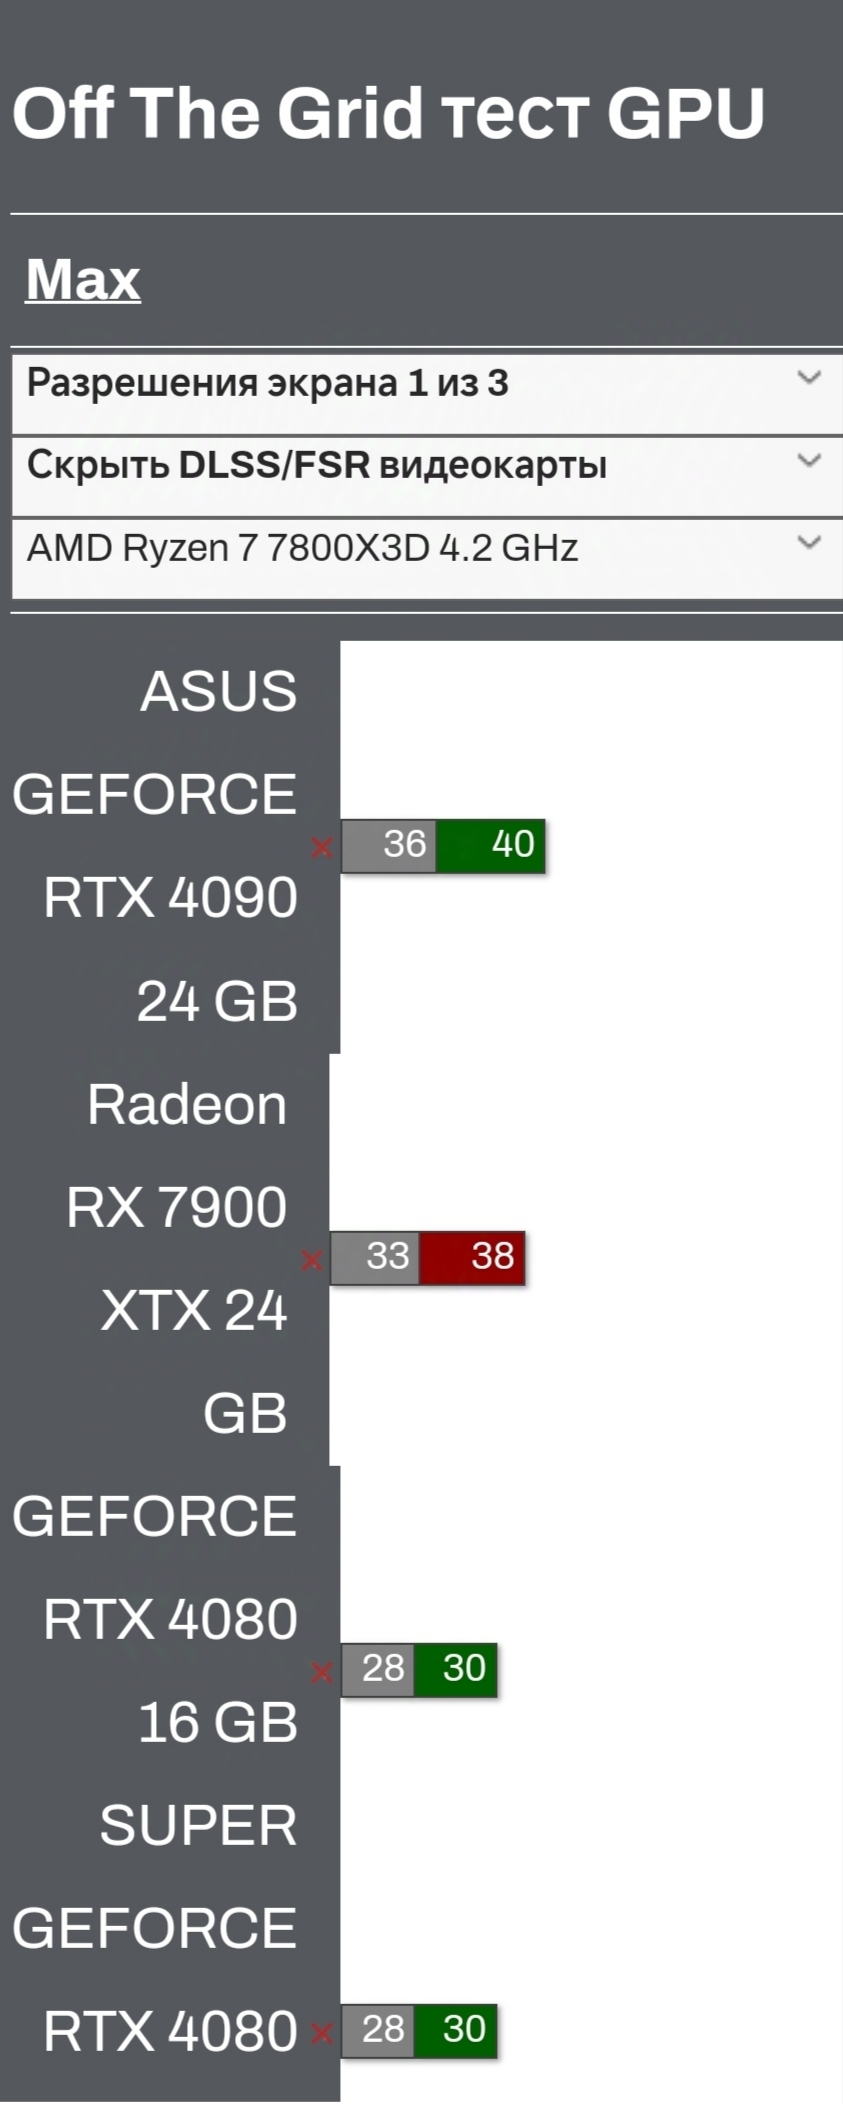Remove Radeon RX 7900 XTX via red X
843x2104 pixels.
coord(311,1260)
